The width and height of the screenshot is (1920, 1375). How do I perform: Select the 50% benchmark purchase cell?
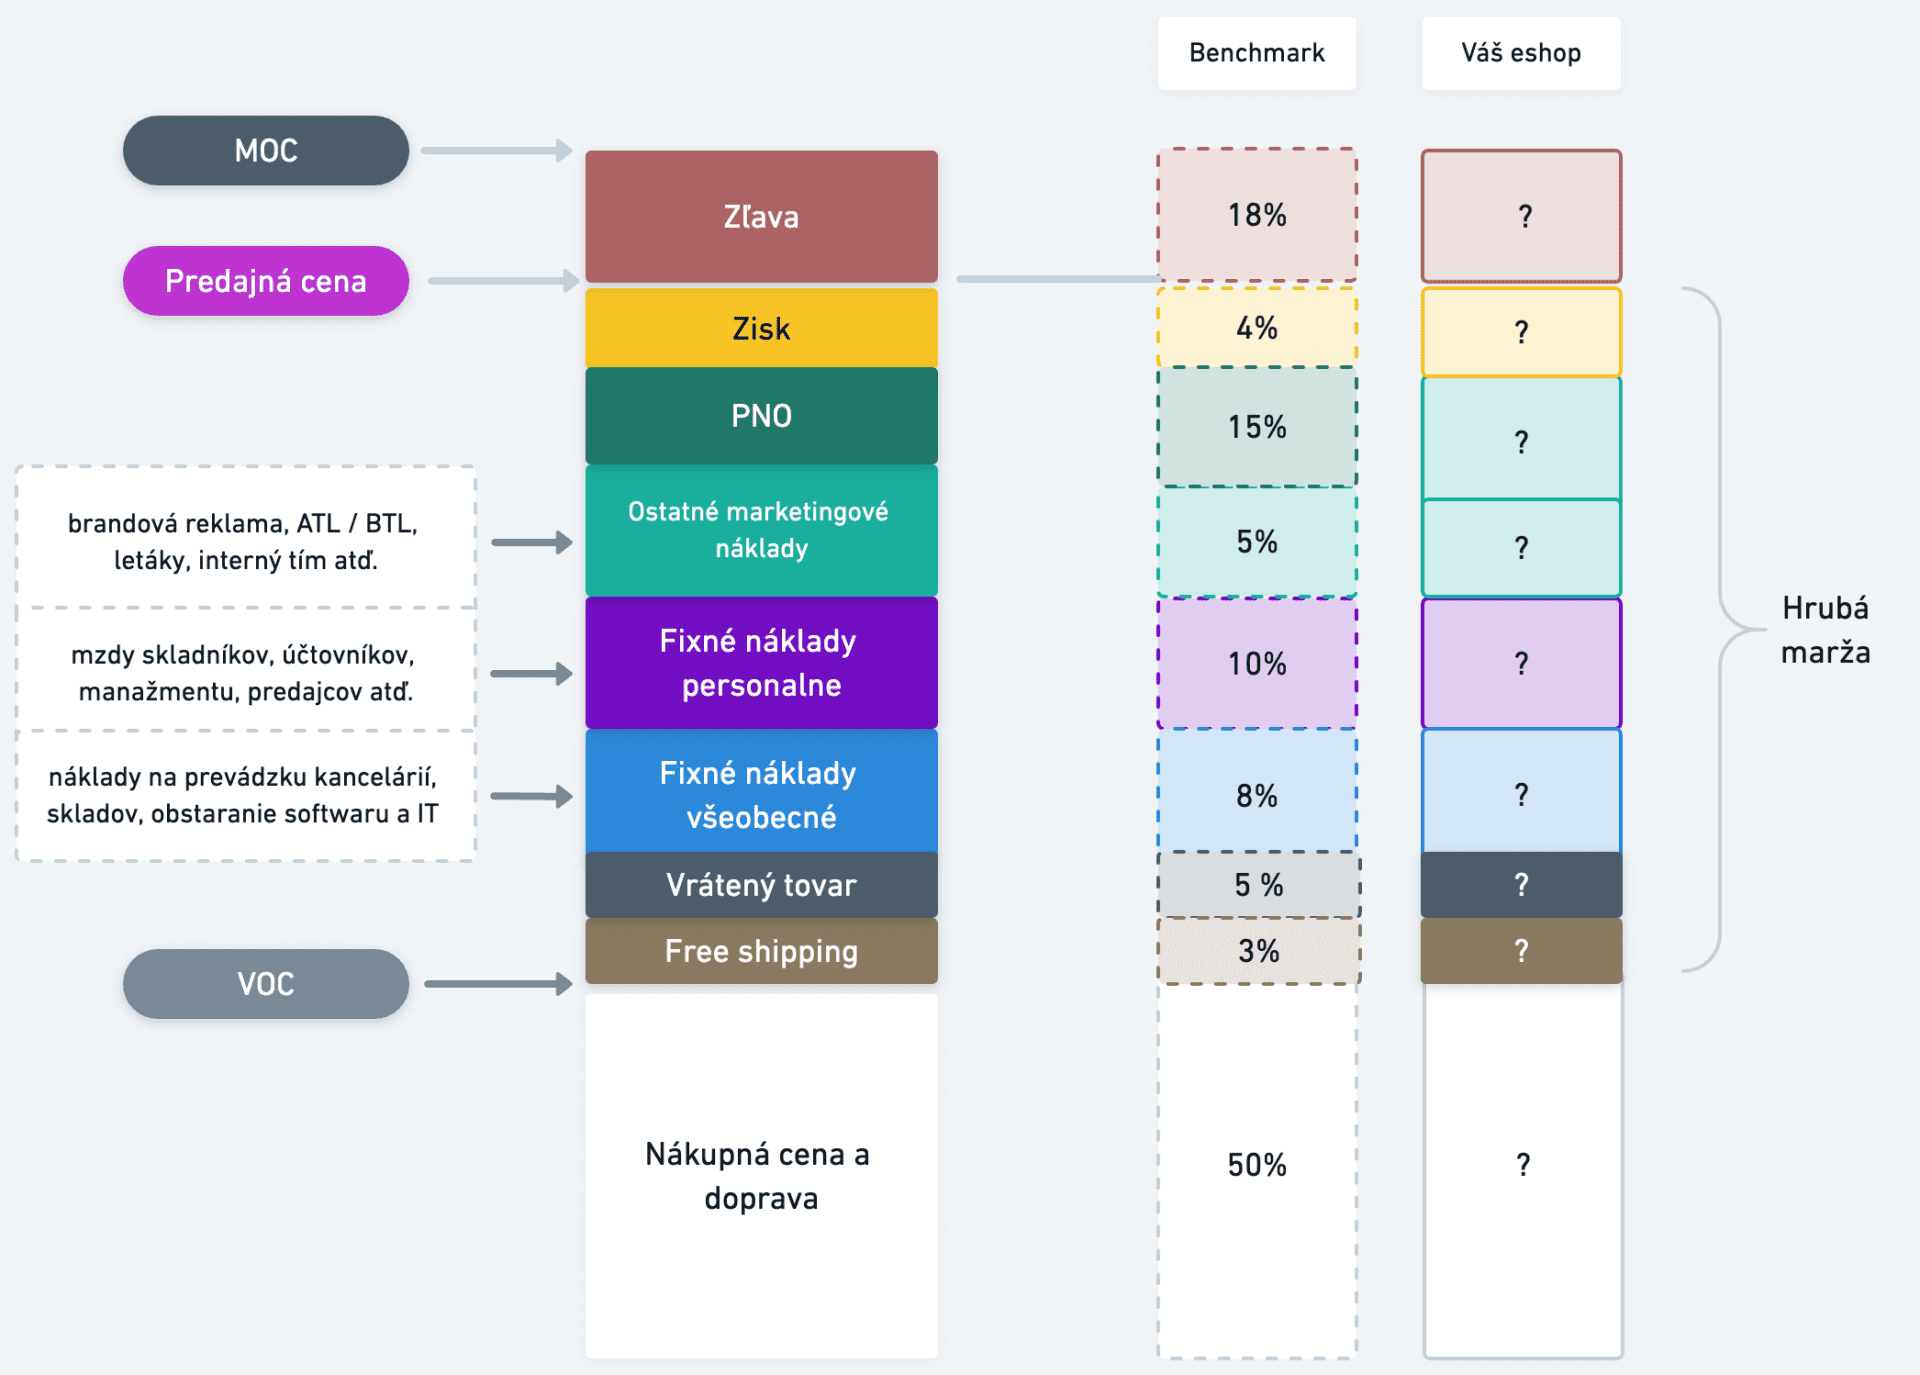pos(1257,1165)
